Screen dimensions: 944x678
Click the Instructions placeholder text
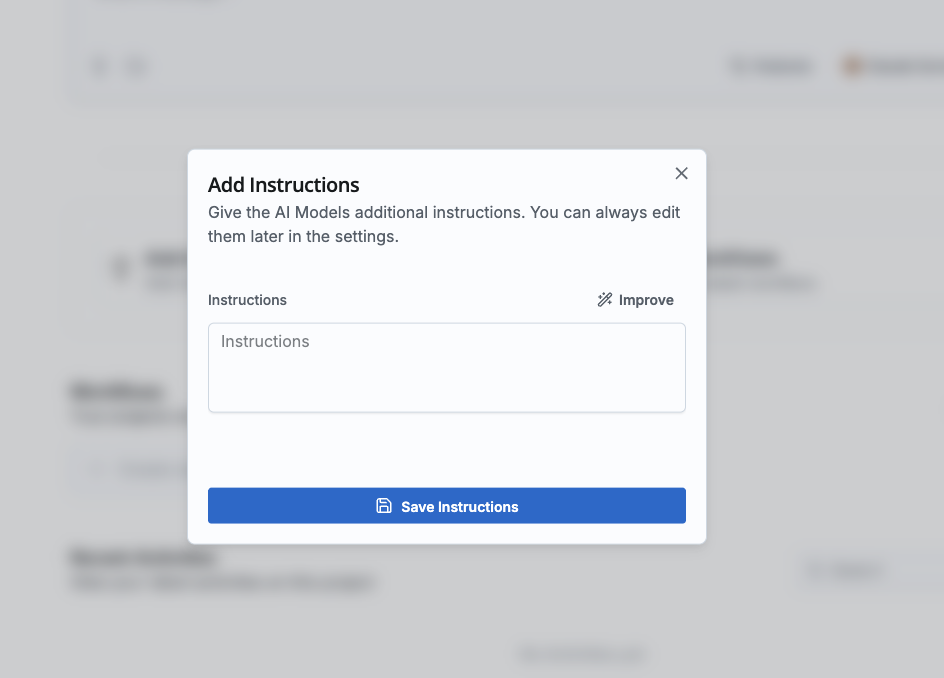[265, 342]
